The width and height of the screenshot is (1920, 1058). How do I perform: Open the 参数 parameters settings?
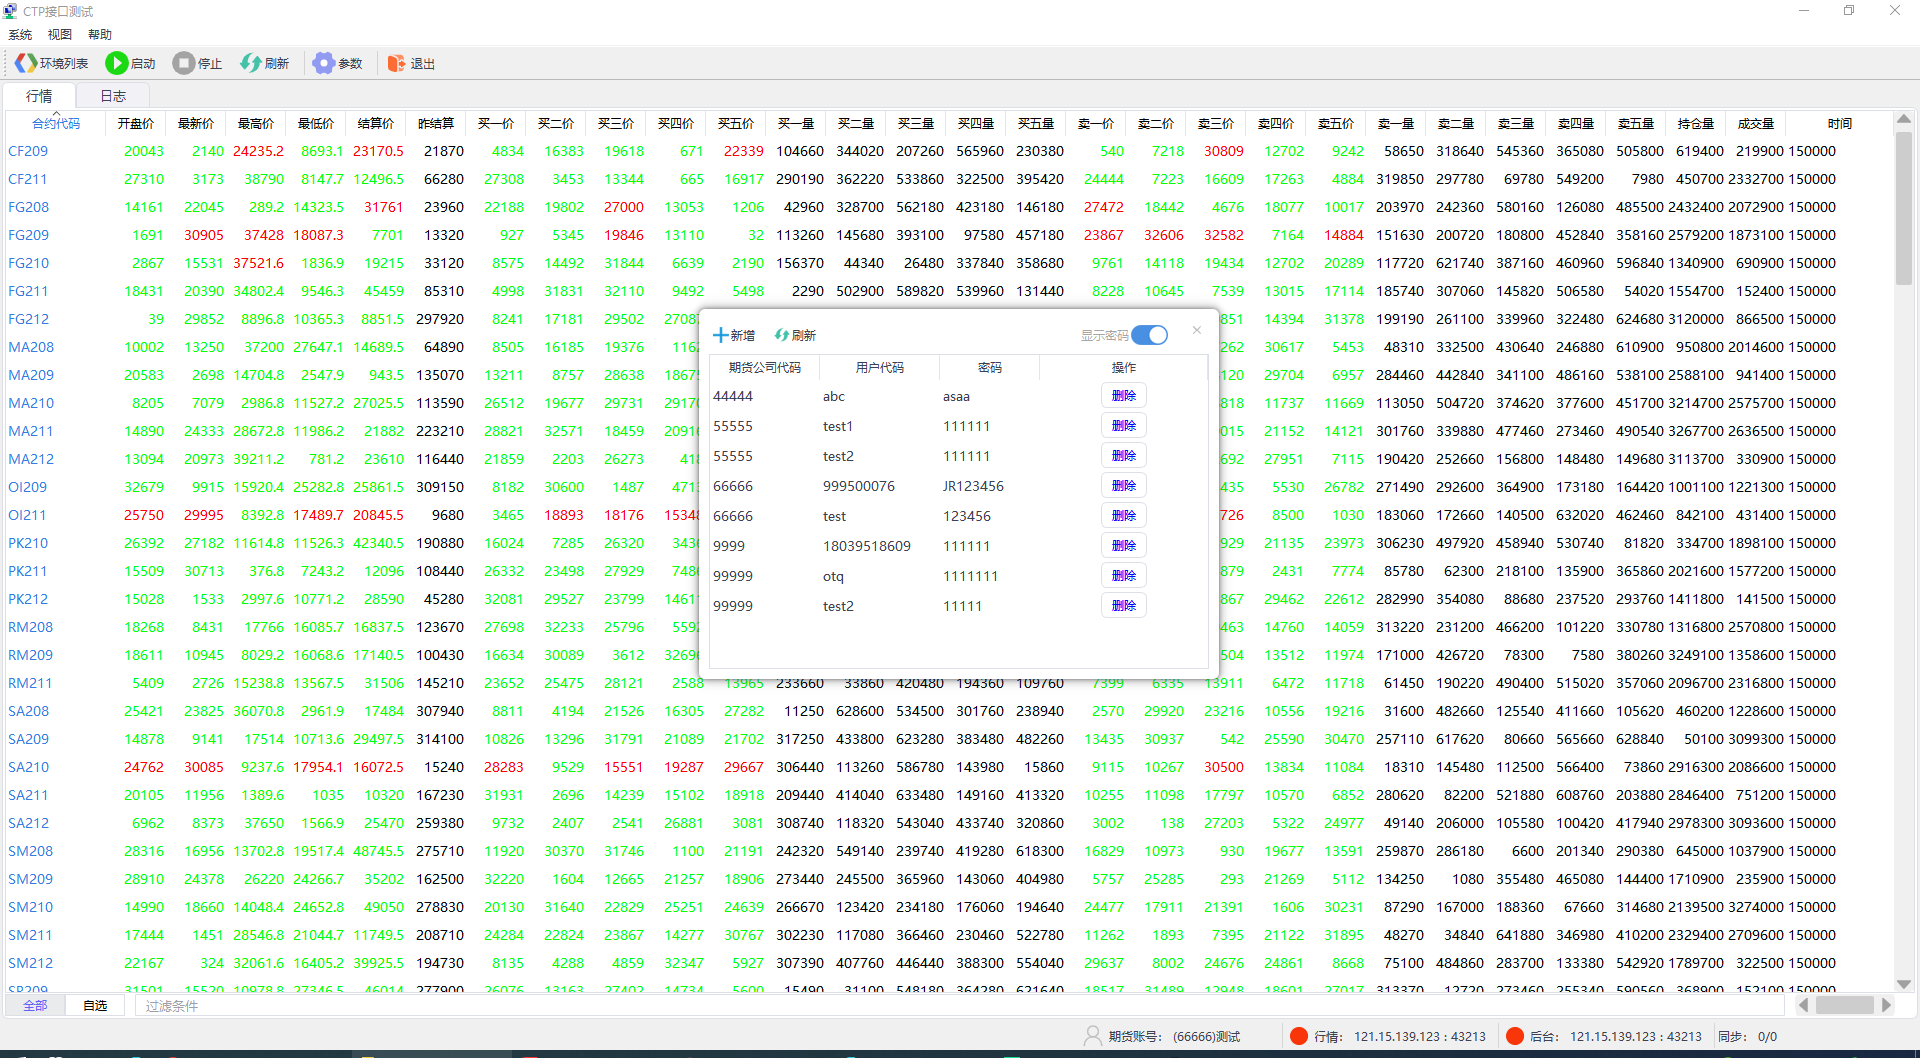337,63
